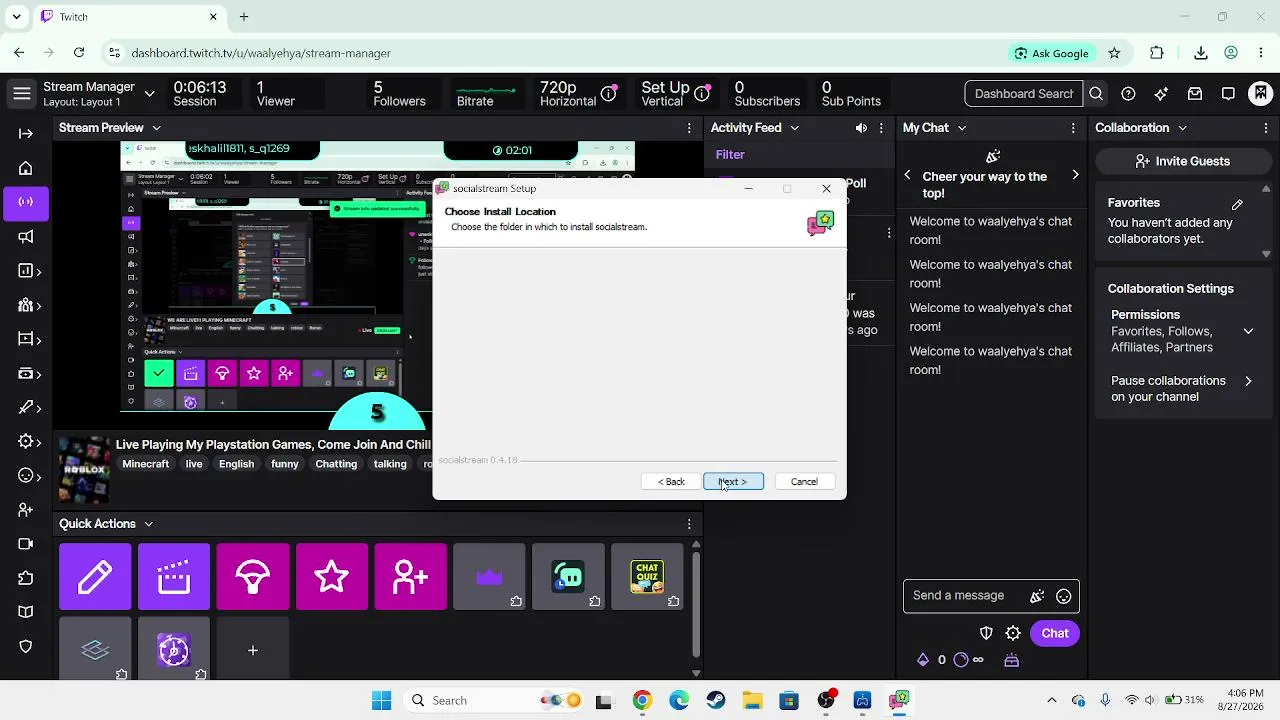Click the dashboard search magnifier icon
Image resolution: width=1280 pixels, height=720 pixels.
pyautogui.click(x=1096, y=94)
